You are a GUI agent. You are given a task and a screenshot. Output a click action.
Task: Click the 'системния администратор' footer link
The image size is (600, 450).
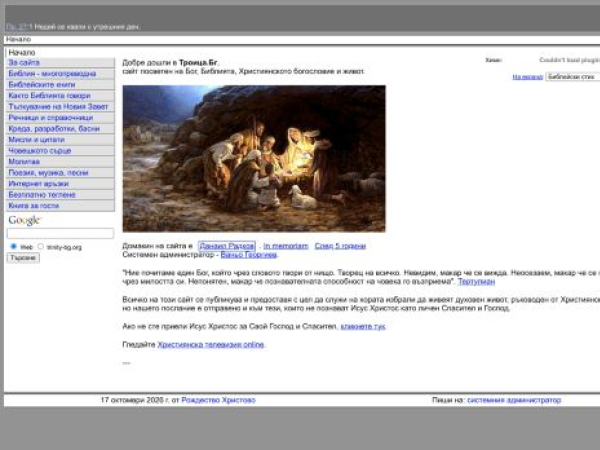(514, 400)
